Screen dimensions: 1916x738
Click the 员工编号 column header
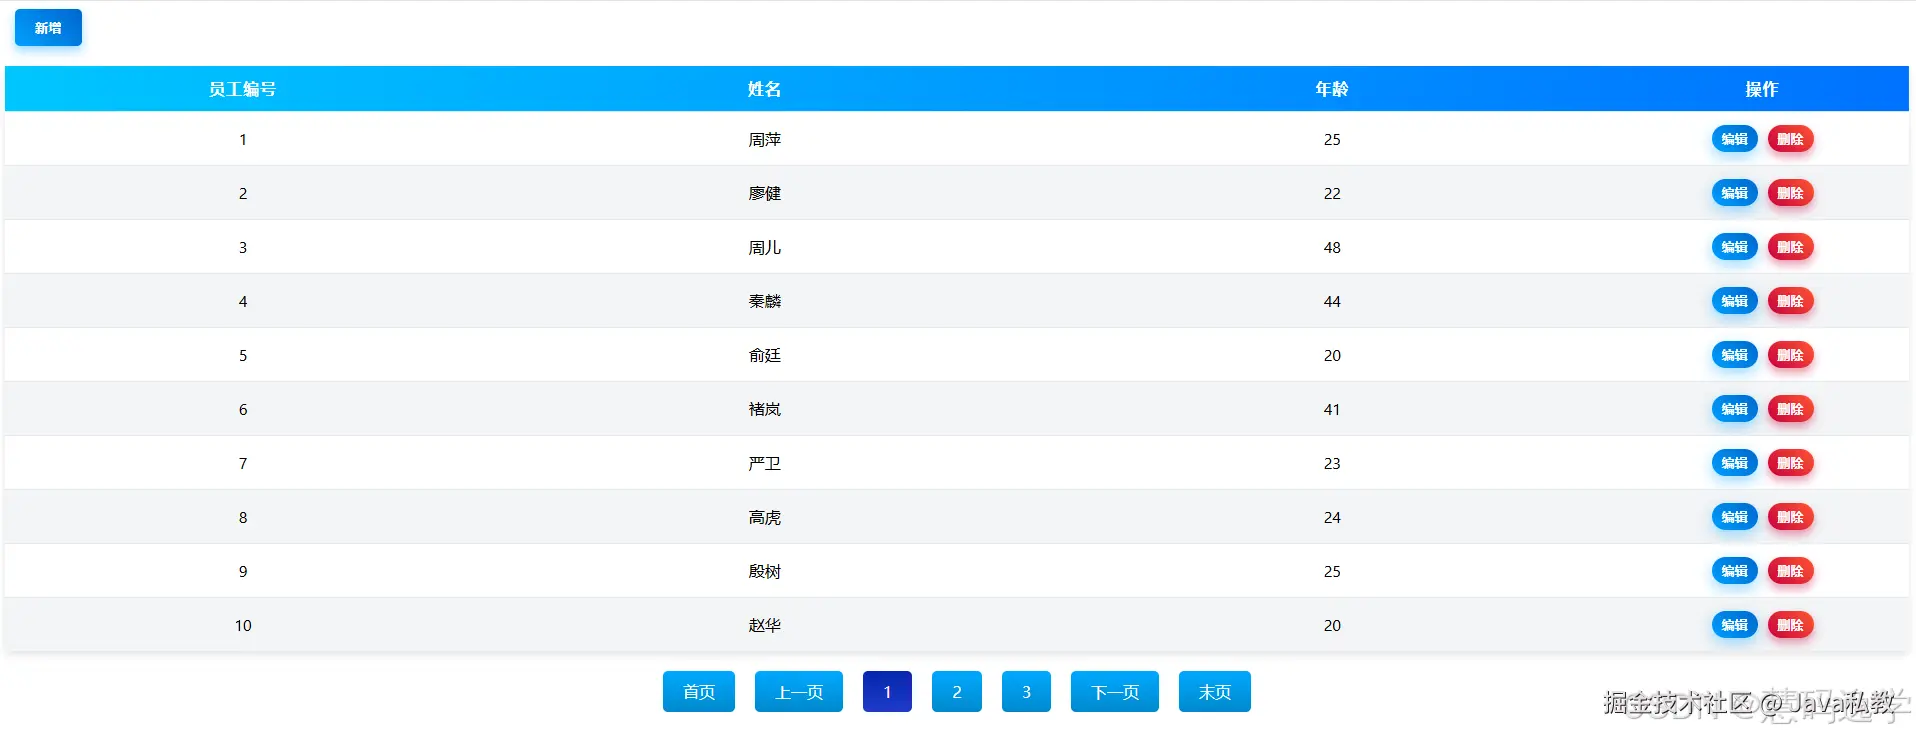[x=242, y=89]
